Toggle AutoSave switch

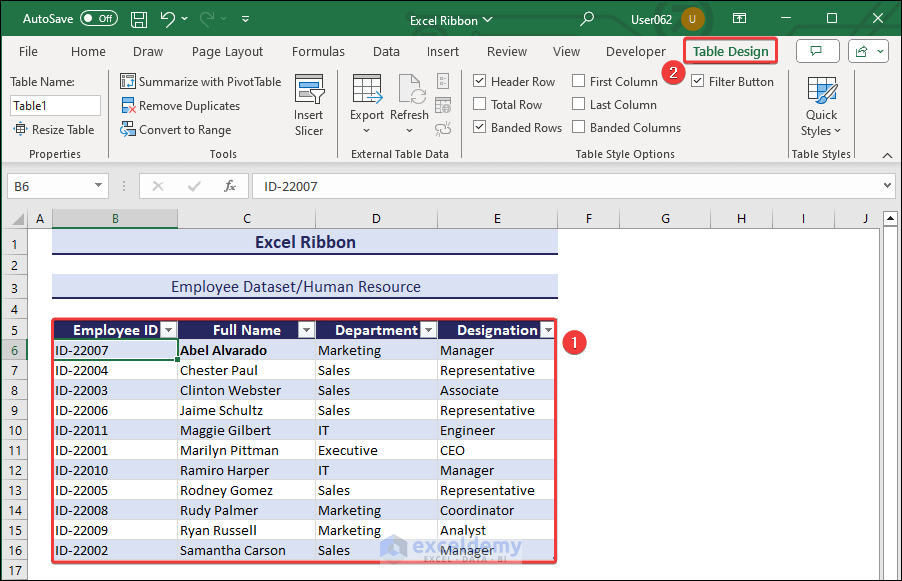point(98,19)
